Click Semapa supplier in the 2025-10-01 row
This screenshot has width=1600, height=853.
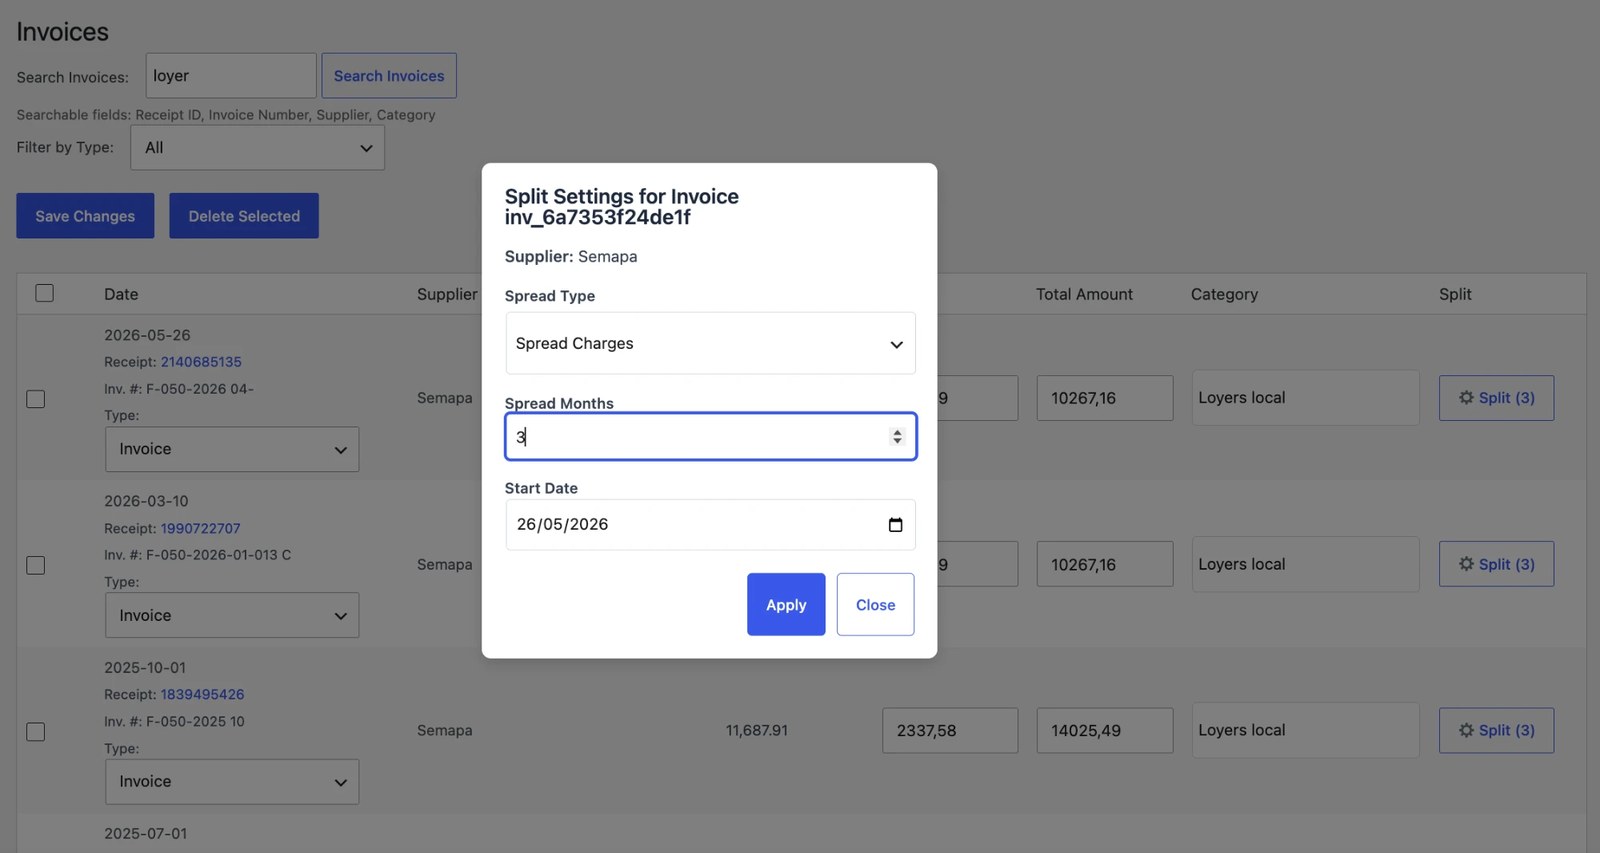445,731
